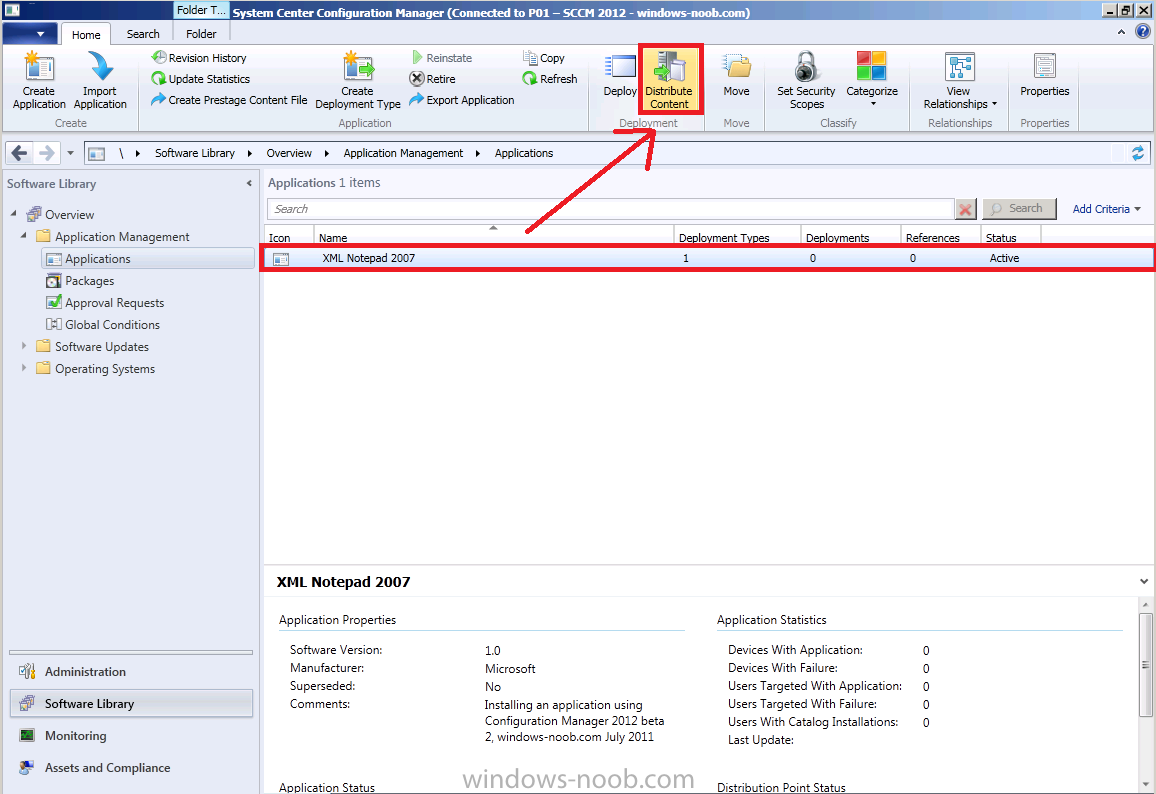This screenshot has height=794, width=1156.
Task: Sort by the Deployment Types column
Action: [737, 237]
